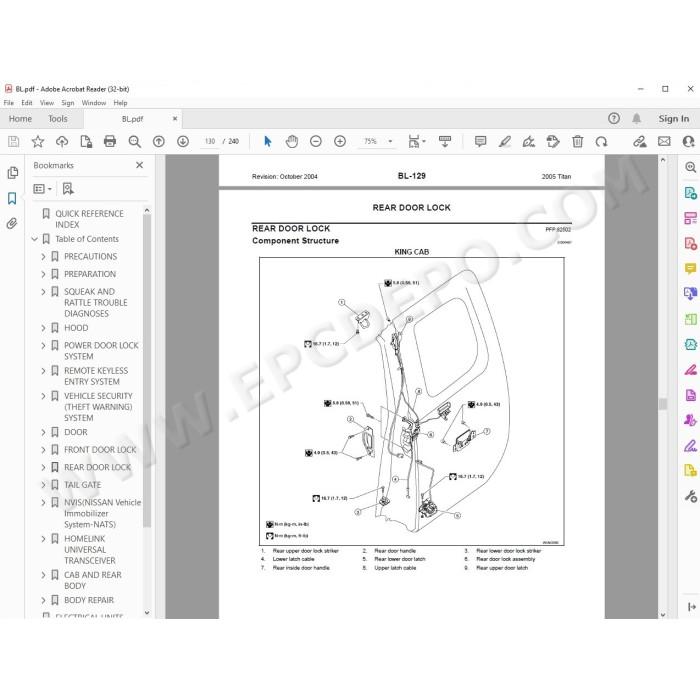Click the Save file icon
Image resolution: width=700 pixels, height=700 pixels.
(x=13, y=142)
